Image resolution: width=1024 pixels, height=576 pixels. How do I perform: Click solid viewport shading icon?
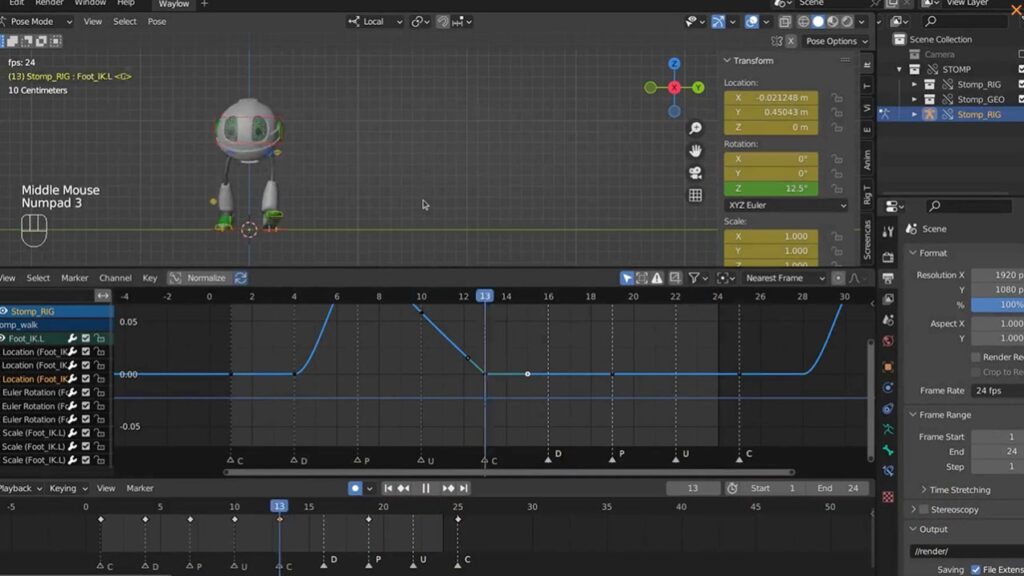coord(818,22)
